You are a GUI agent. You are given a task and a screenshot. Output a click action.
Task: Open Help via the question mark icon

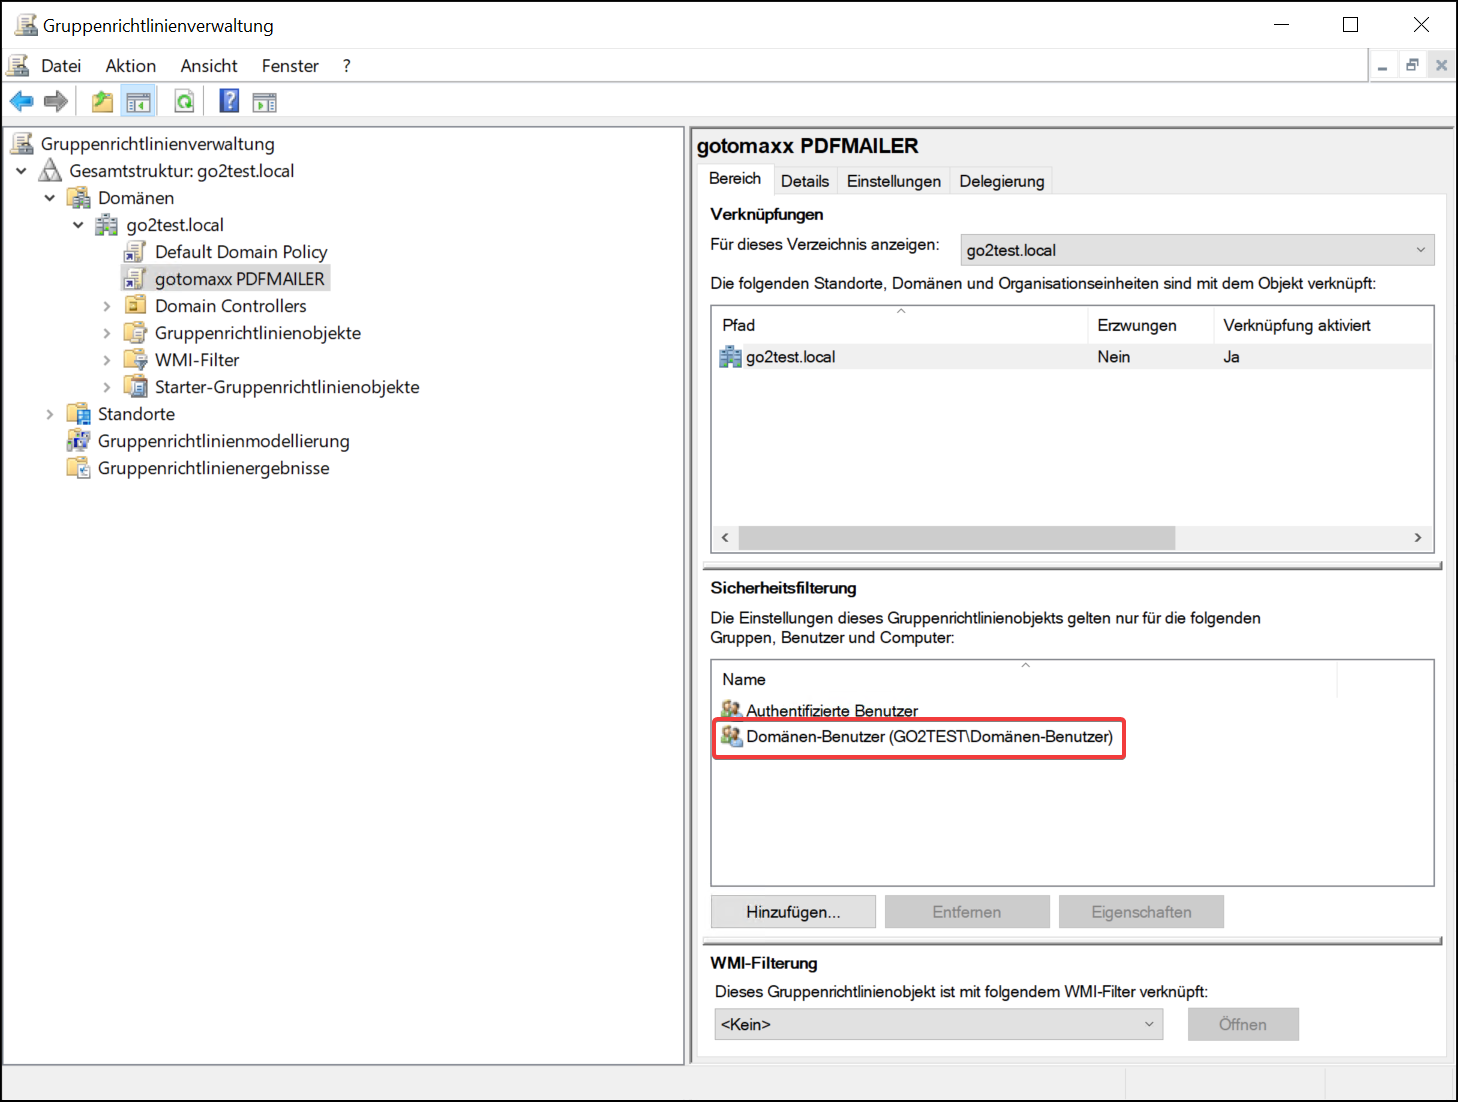tap(229, 101)
